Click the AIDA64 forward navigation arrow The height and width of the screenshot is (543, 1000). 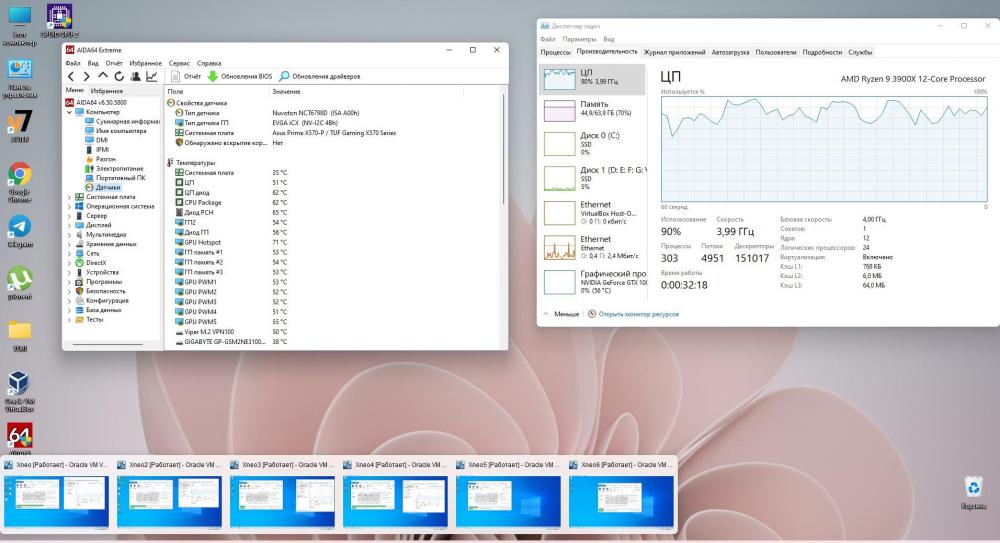tap(87, 77)
